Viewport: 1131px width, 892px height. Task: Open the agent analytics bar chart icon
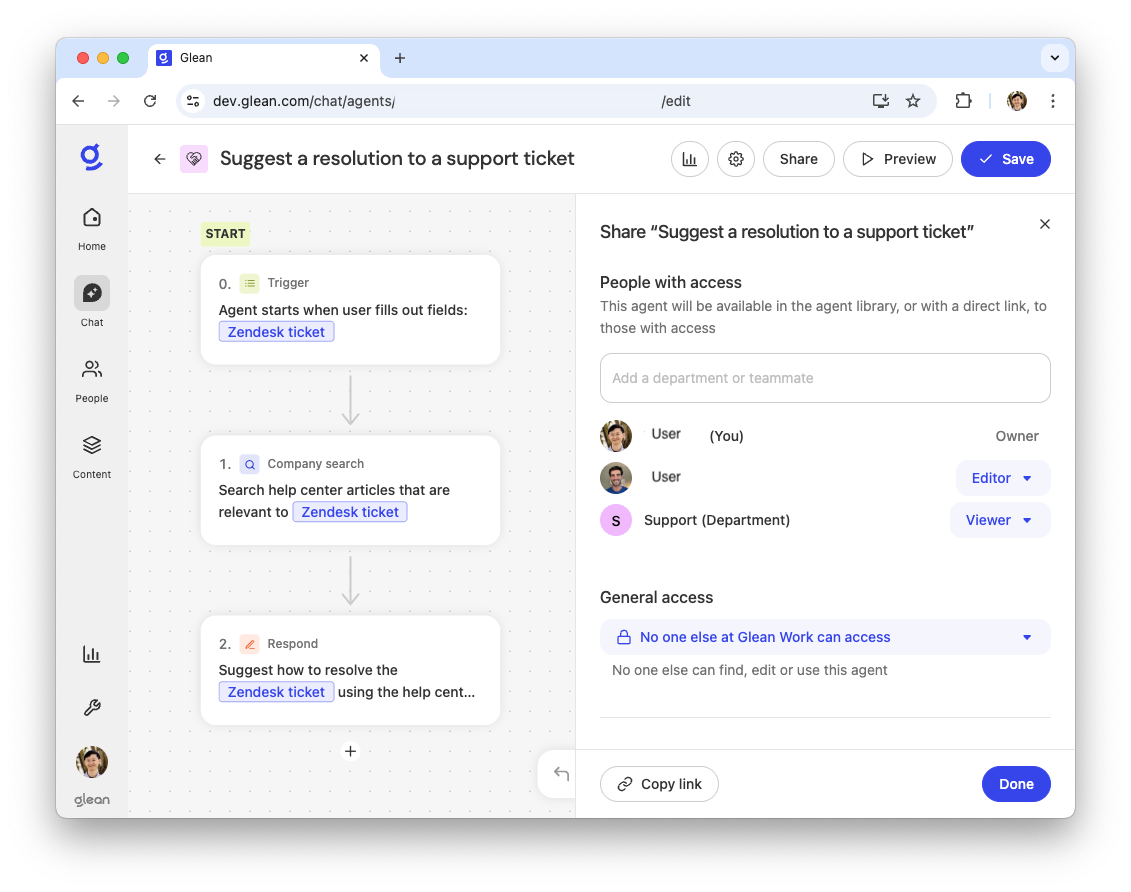pyautogui.click(x=690, y=159)
